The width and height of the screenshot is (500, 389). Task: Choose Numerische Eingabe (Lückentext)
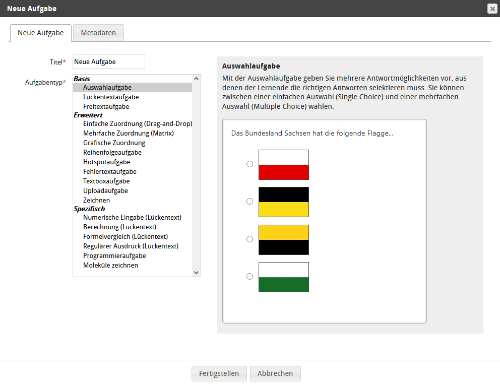[x=132, y=217]
